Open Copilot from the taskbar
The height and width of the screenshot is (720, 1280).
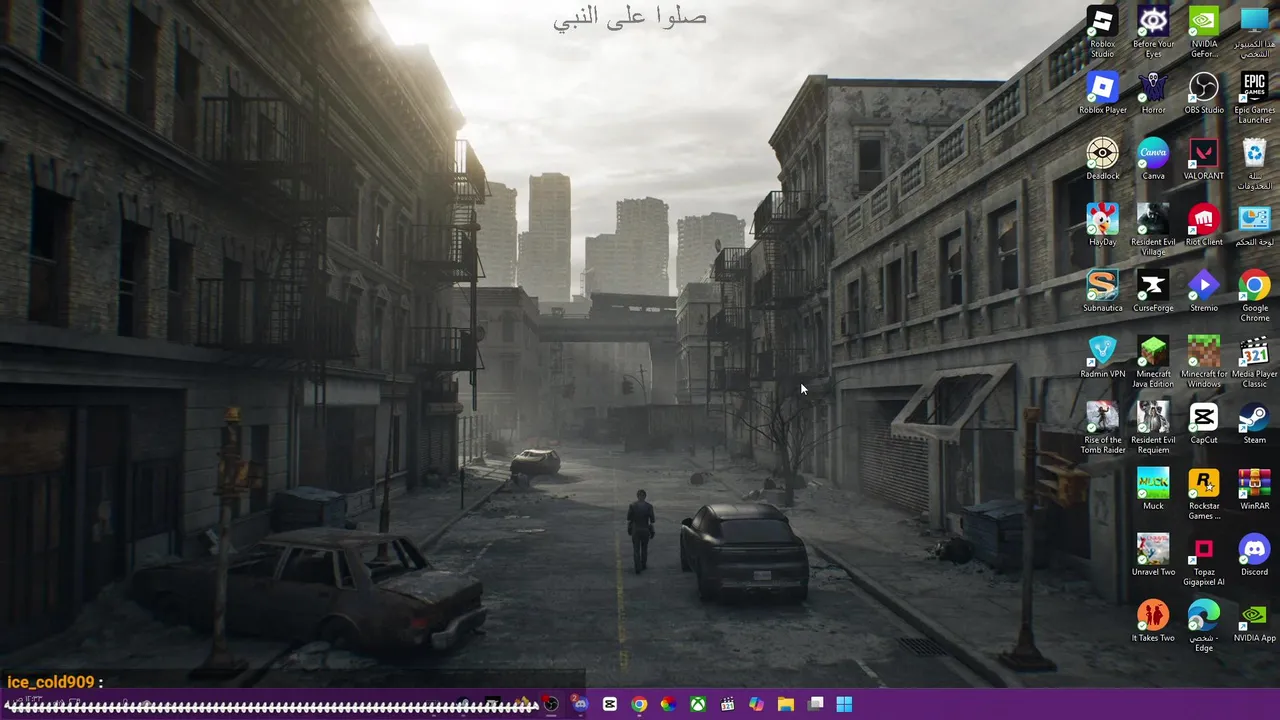(756, 704)
